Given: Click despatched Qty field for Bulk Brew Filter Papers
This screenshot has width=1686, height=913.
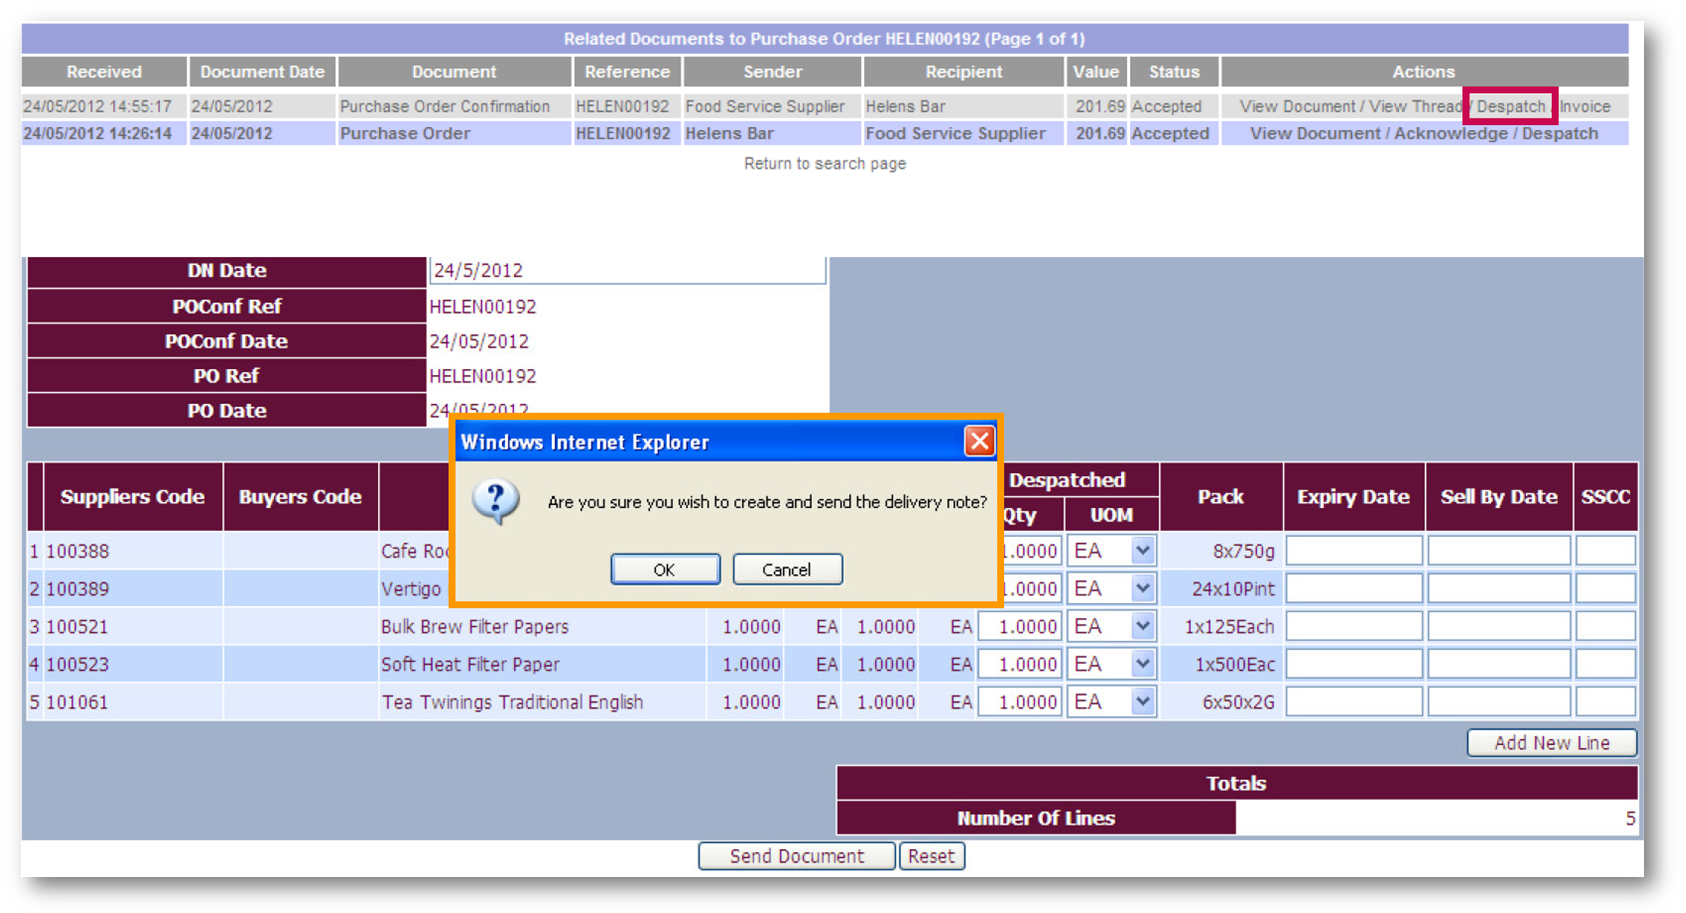Looking at the screenshot, I should point(1020,626).
